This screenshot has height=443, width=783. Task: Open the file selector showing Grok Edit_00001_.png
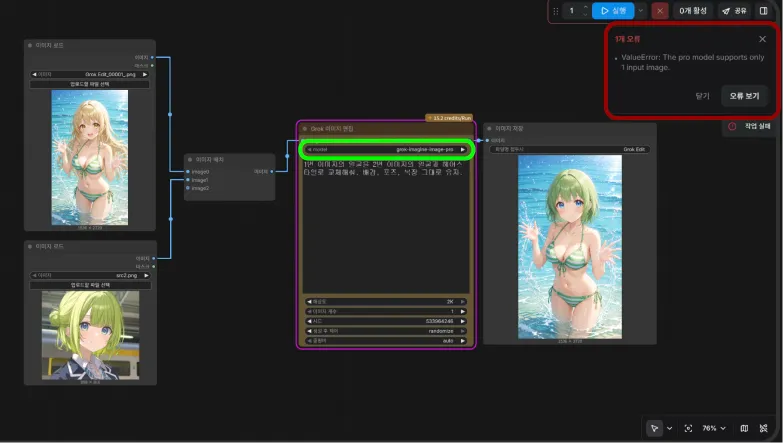[x=89, y=74]
